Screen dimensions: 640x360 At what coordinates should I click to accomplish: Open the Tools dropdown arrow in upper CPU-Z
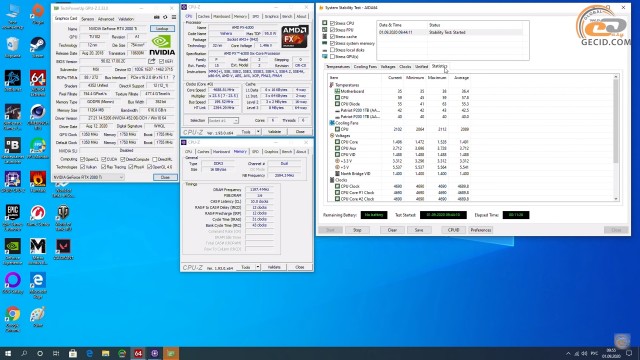tap(258, 132)
